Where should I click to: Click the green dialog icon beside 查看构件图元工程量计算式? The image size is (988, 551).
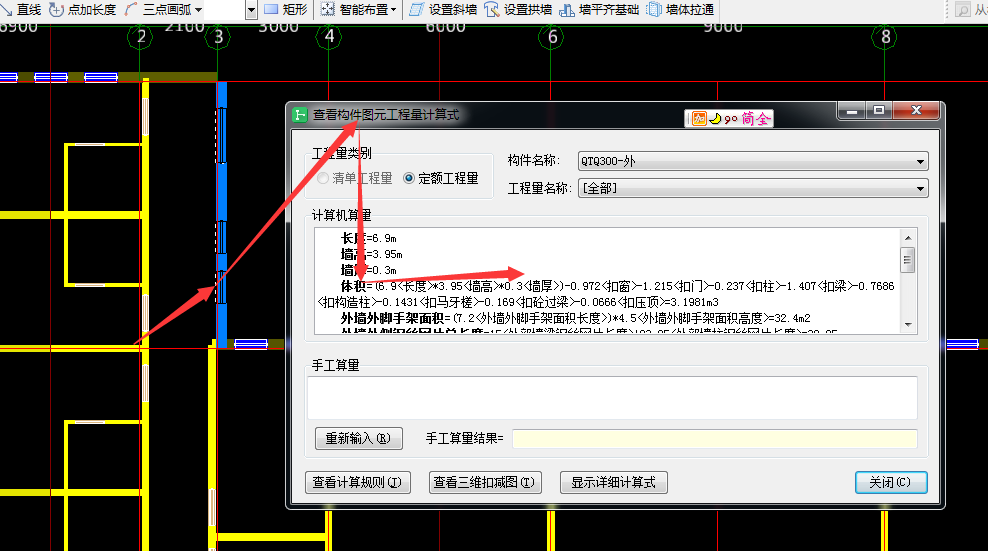(299, 115)
